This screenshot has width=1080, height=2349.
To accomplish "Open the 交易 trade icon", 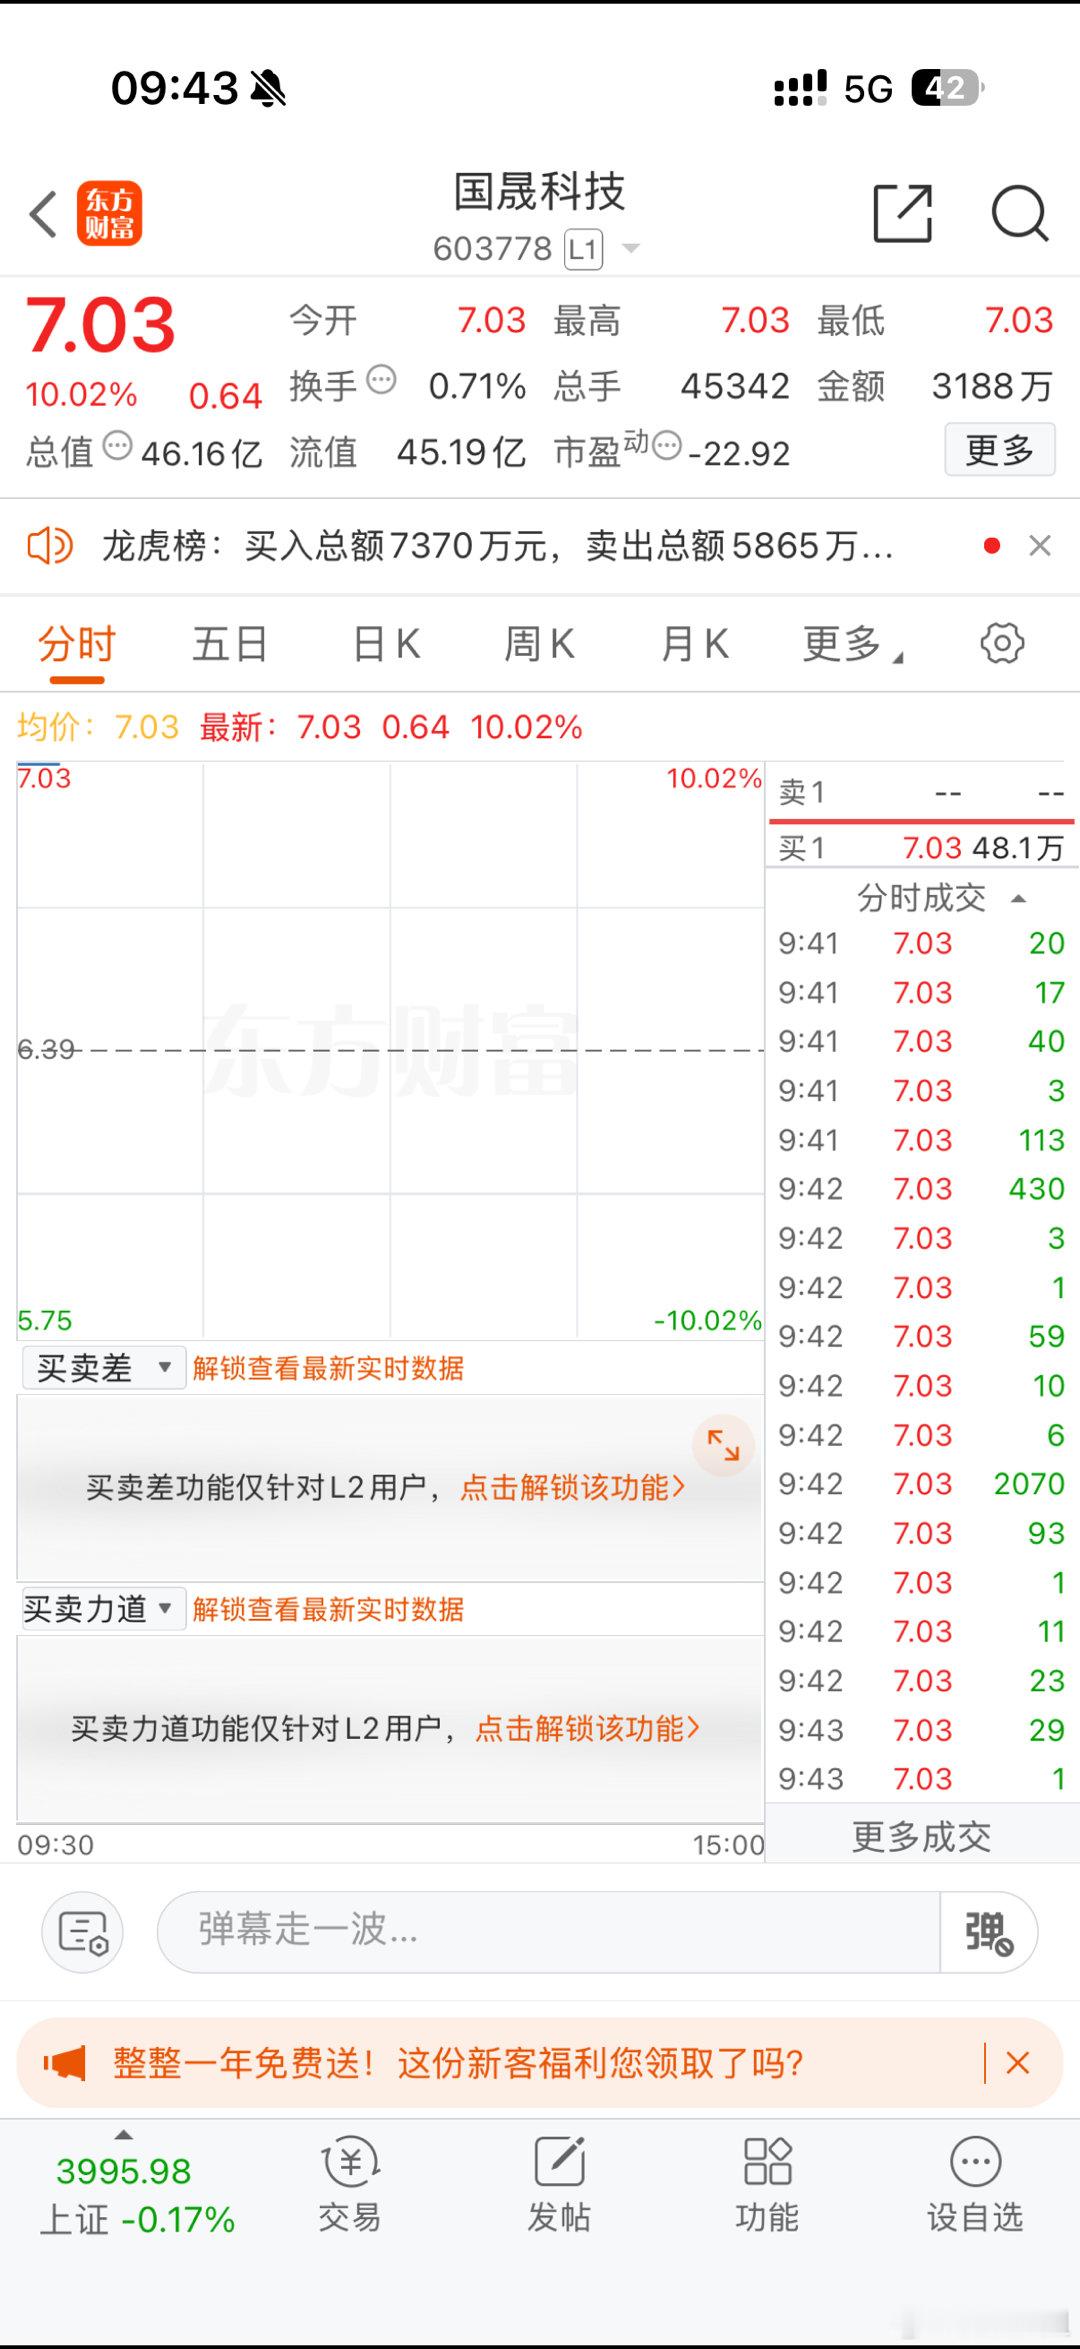I will pyautogui.click(x=350, y=2184).
